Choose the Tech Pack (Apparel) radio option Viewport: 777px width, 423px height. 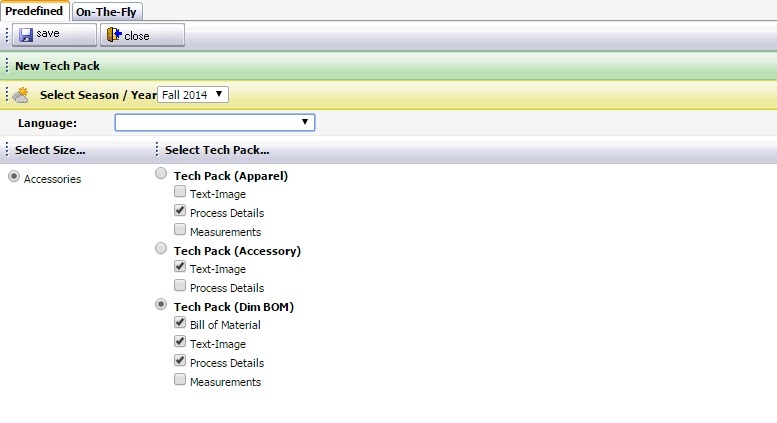161,173
